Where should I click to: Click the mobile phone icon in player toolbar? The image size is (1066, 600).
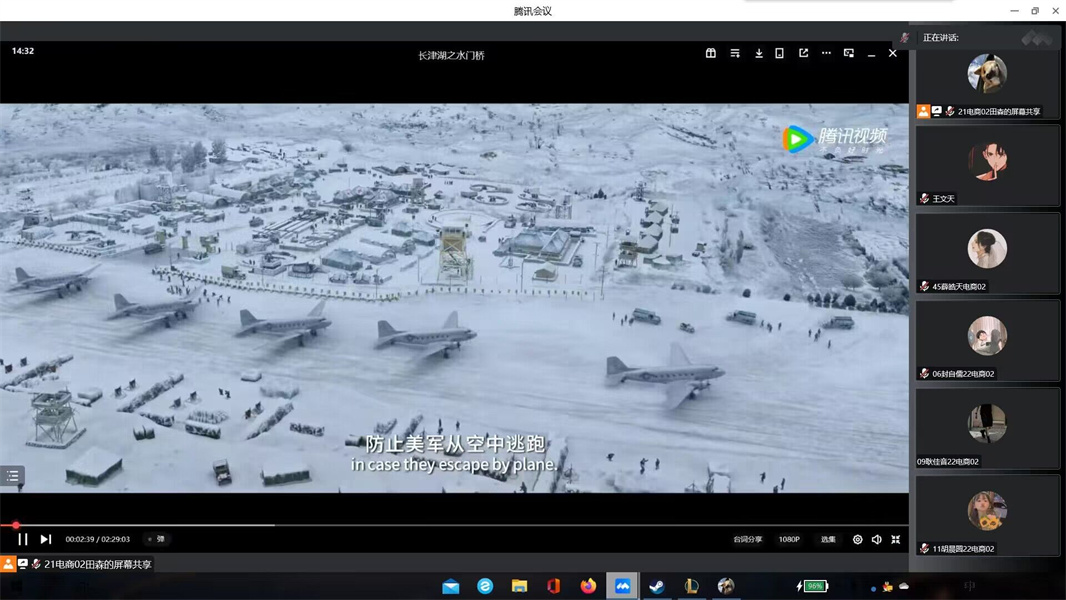pos(780,53)
